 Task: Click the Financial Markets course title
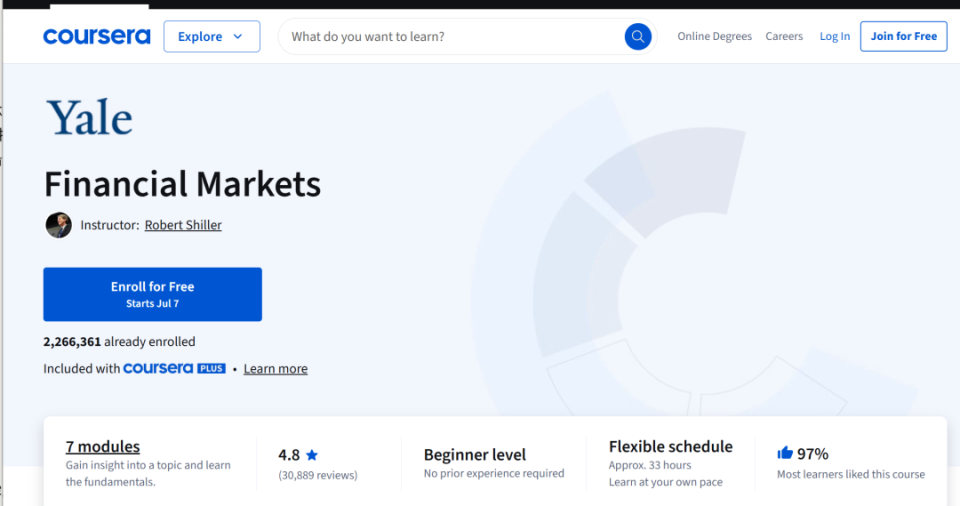(x=182, y=184)
